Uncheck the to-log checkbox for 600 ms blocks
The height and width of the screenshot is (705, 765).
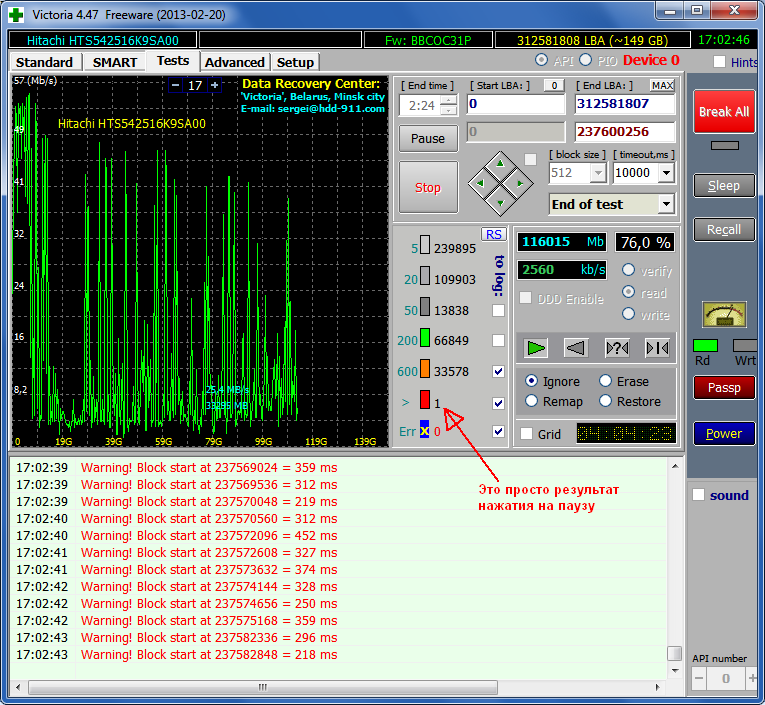point(499,372)
